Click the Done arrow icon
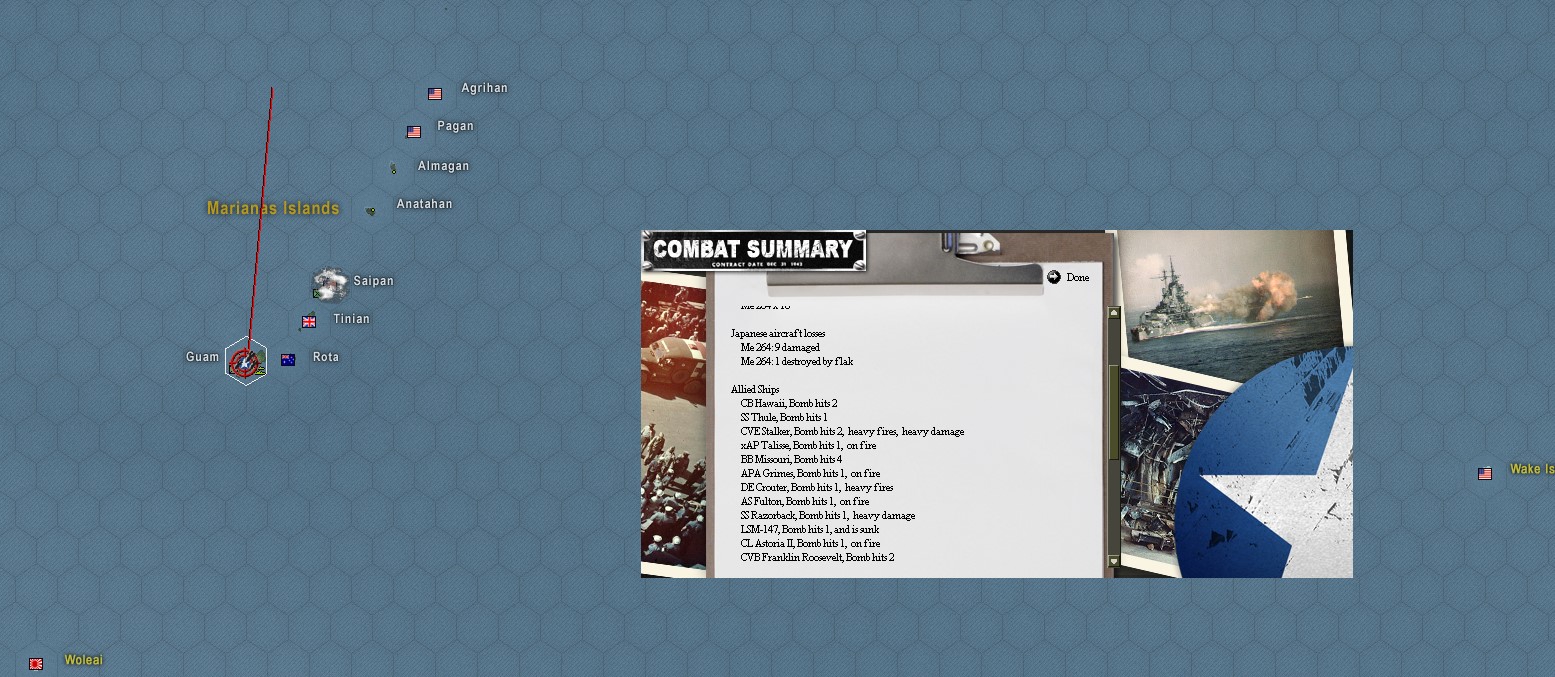 point(1054,277)
